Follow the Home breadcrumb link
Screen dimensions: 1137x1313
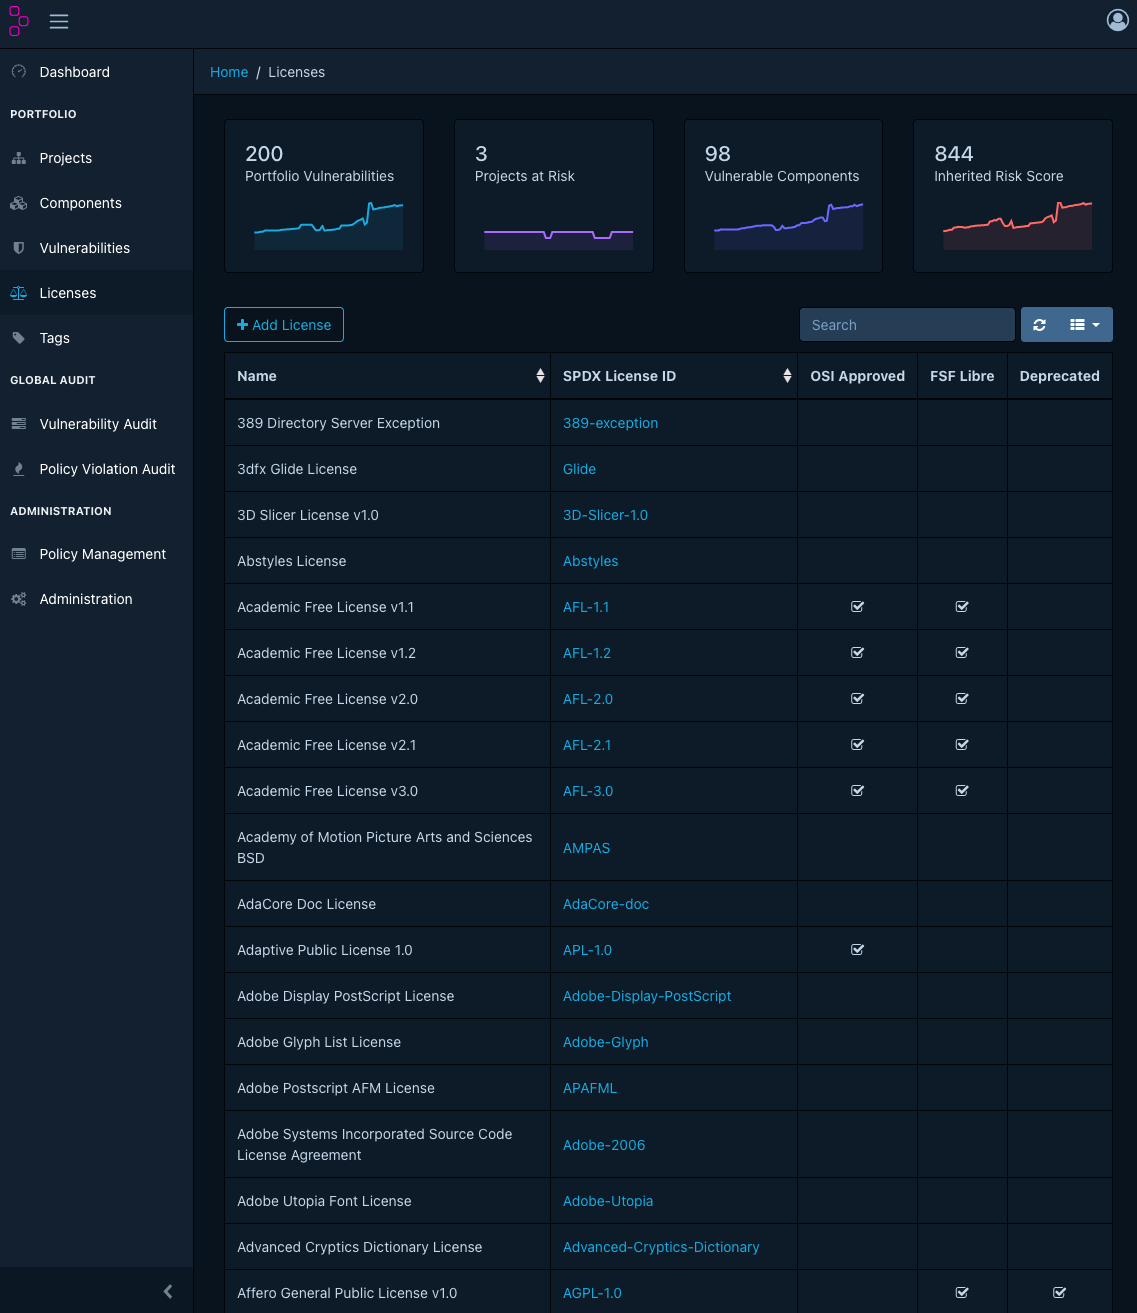click(229, 72)
